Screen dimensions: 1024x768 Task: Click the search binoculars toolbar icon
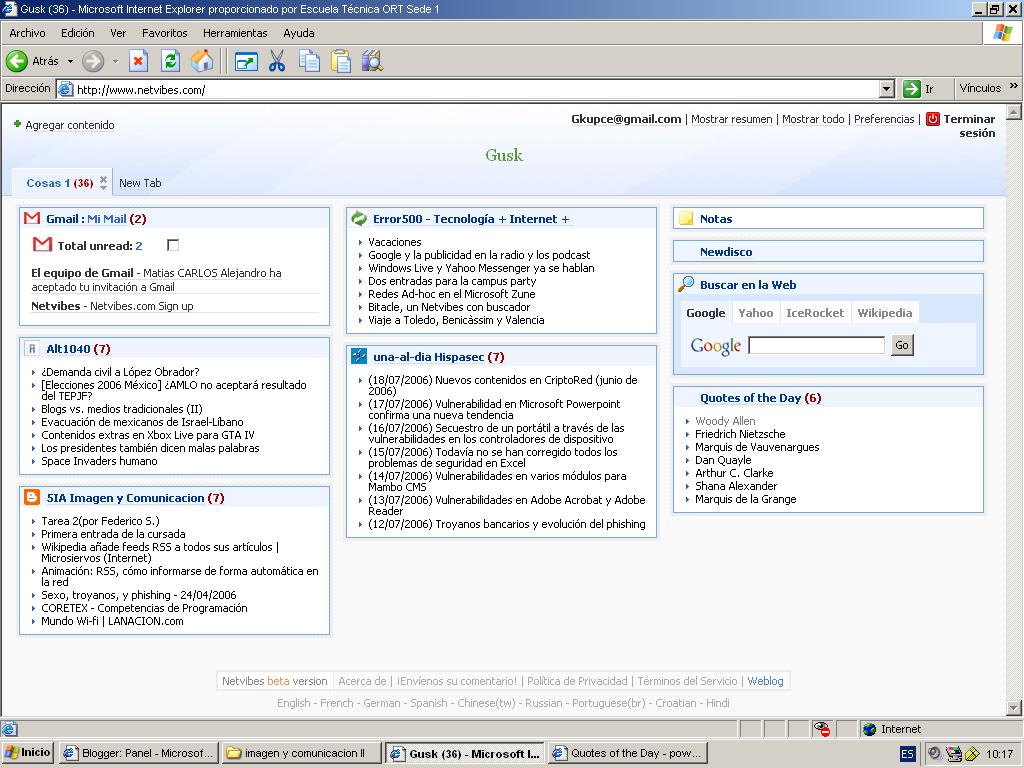[x=372, y=61]
